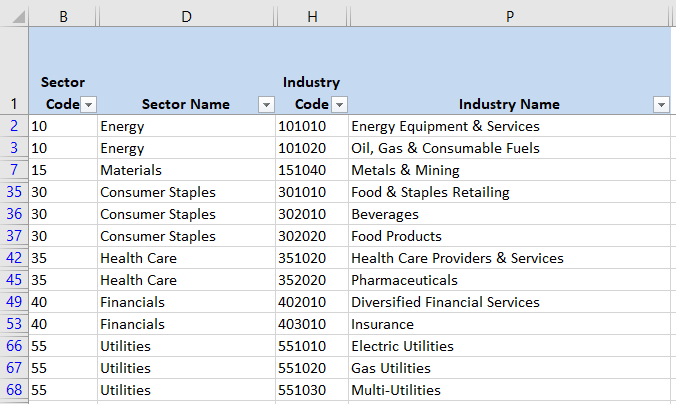Click the Industry Name header cell
The height and width of the screenshot is (404, 676).
pos(510,71)
